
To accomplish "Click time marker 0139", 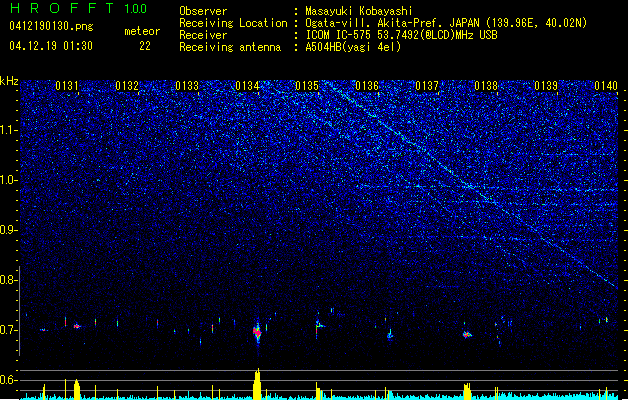I will (546, 86).
